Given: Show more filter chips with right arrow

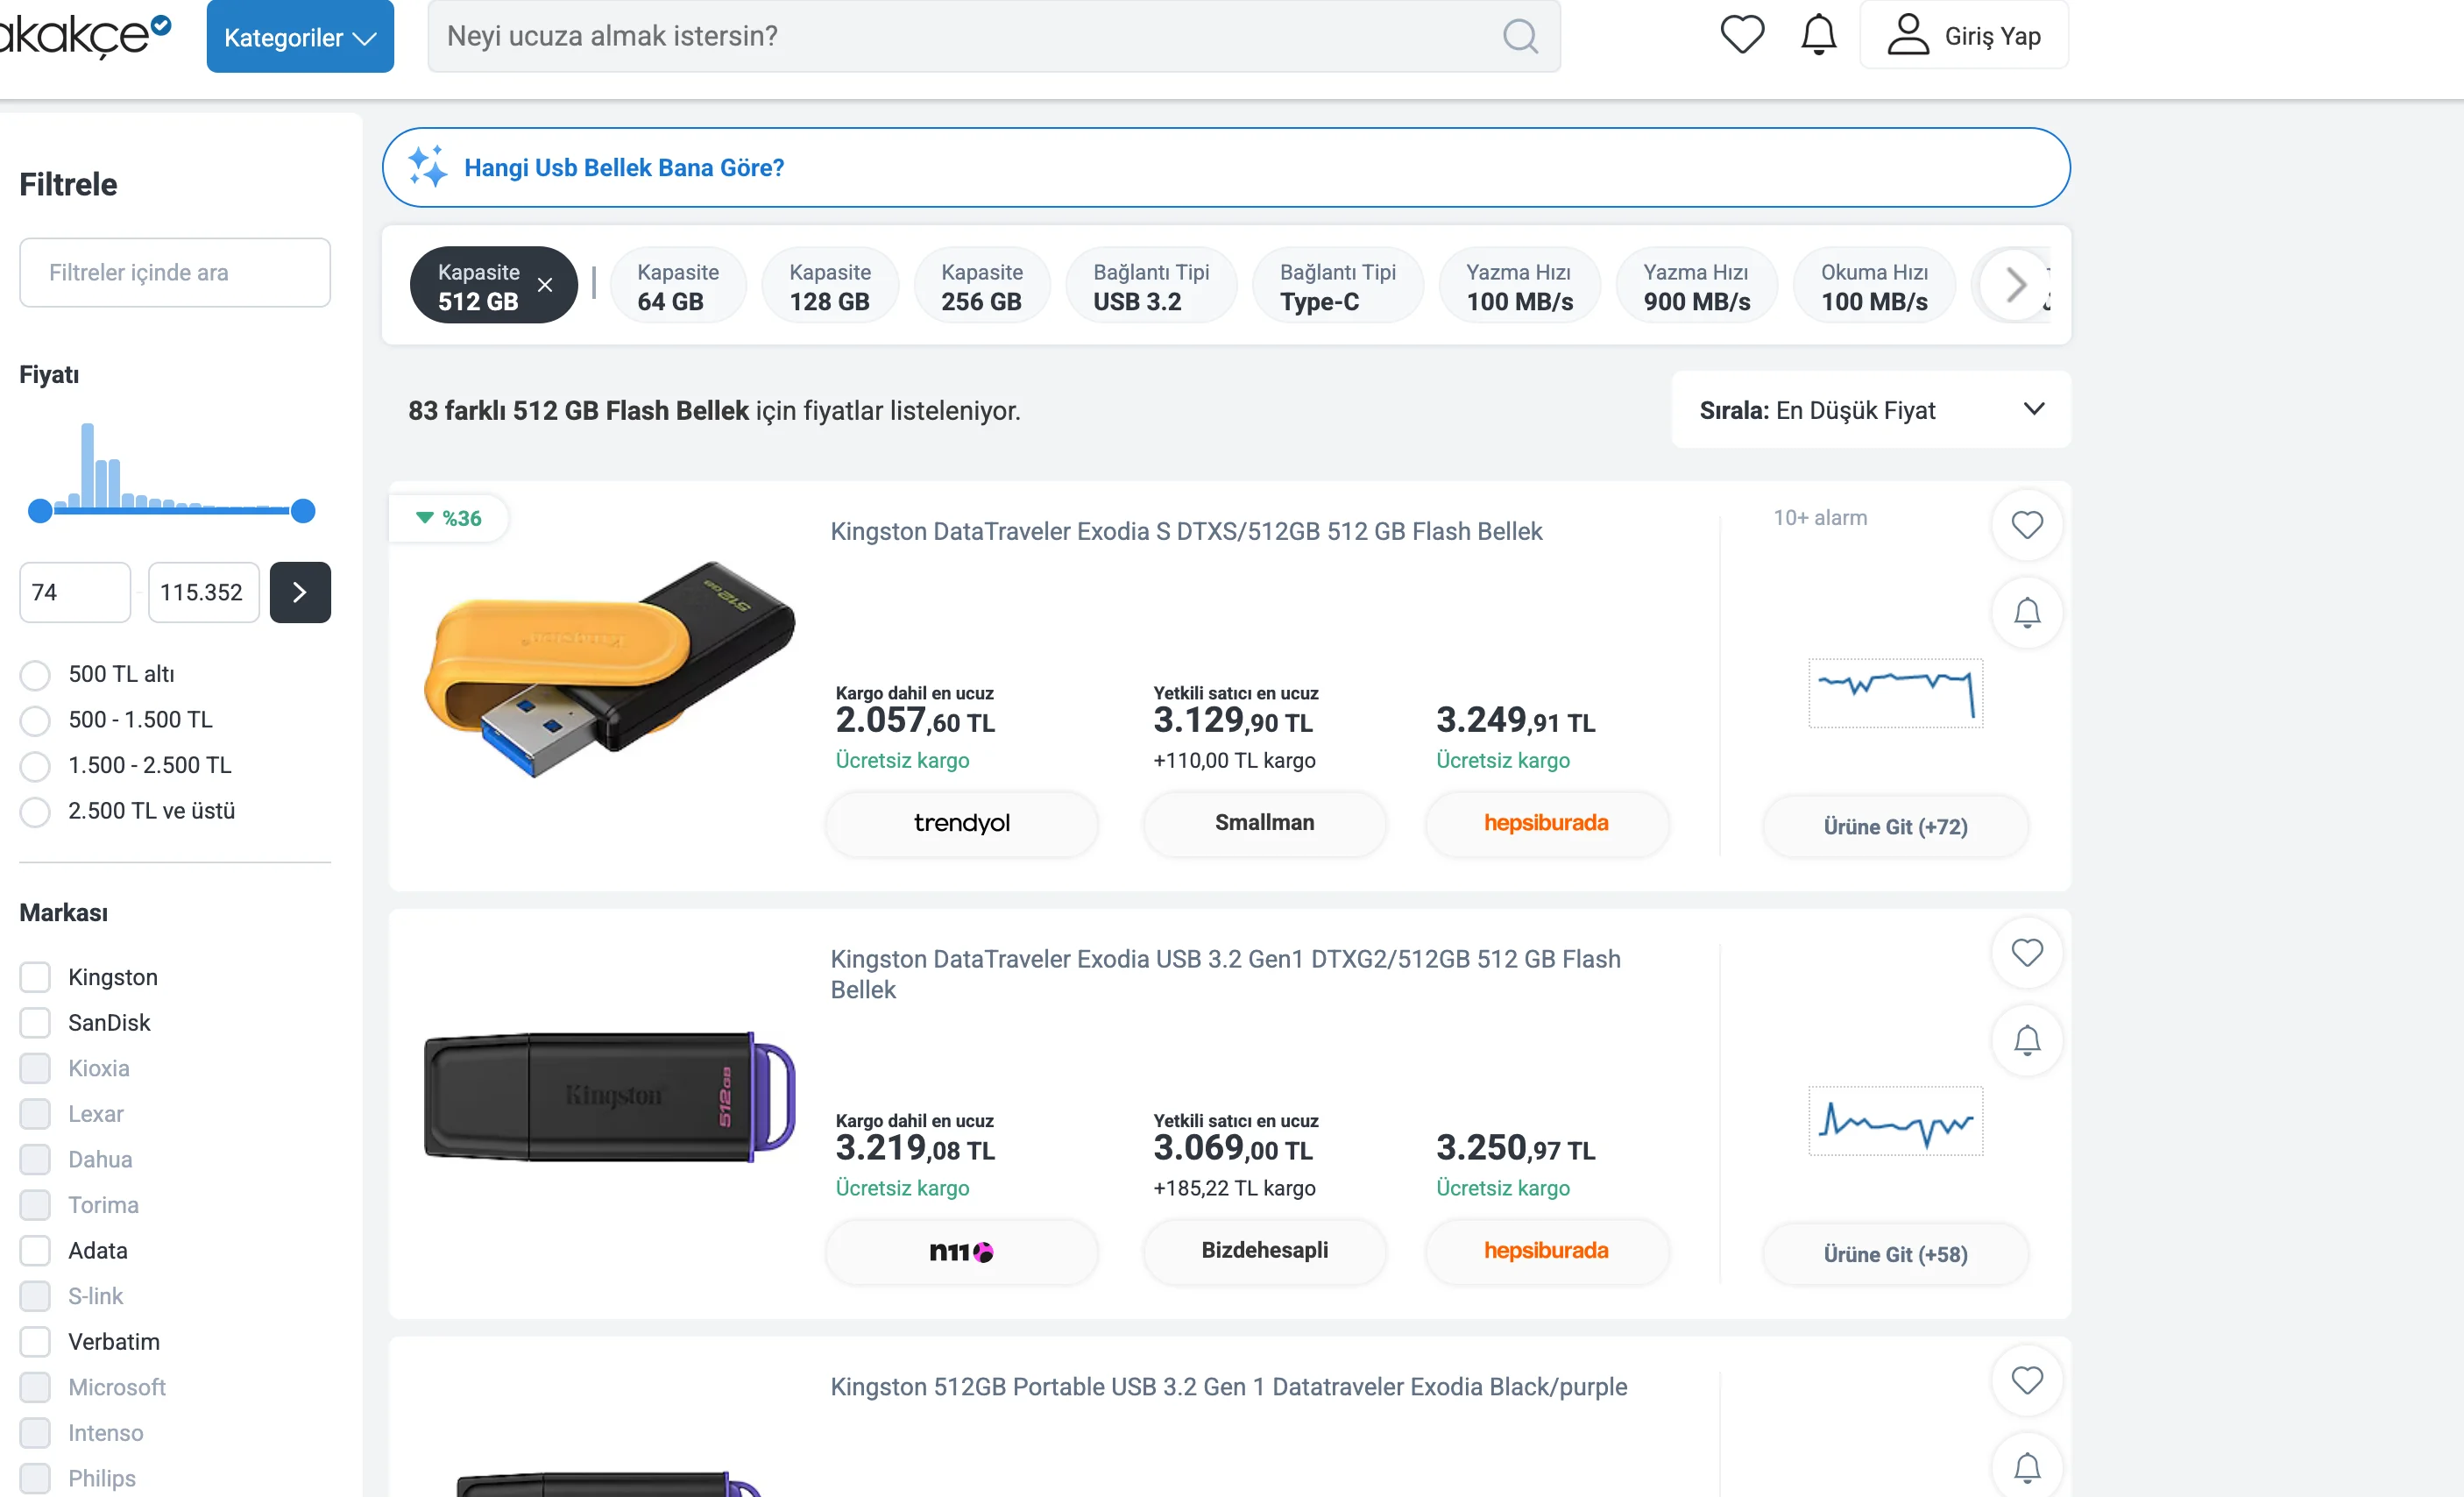Looking at the screenshot, I should pos(2015,285).
